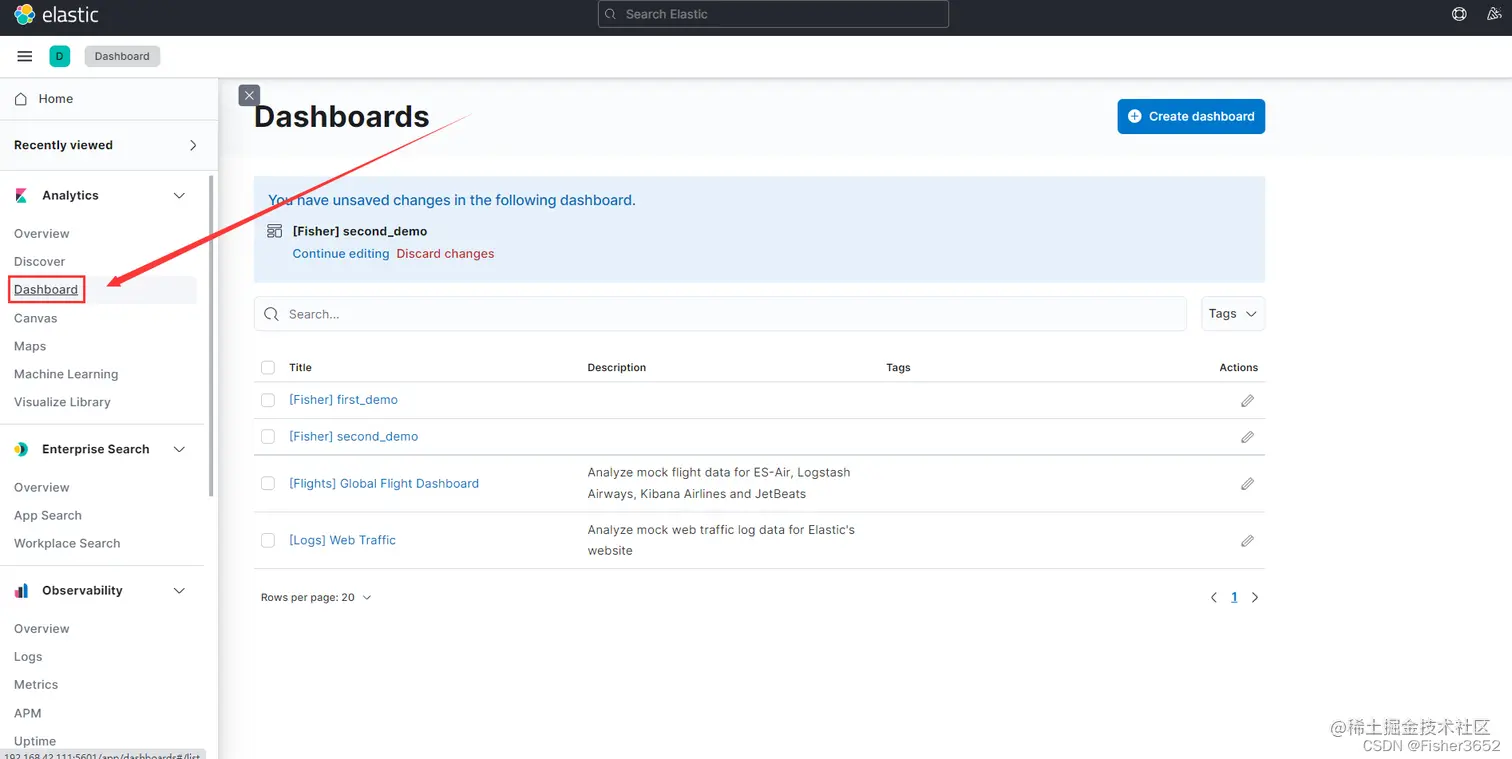Click the Home icon in sidebar

(21, 99)
